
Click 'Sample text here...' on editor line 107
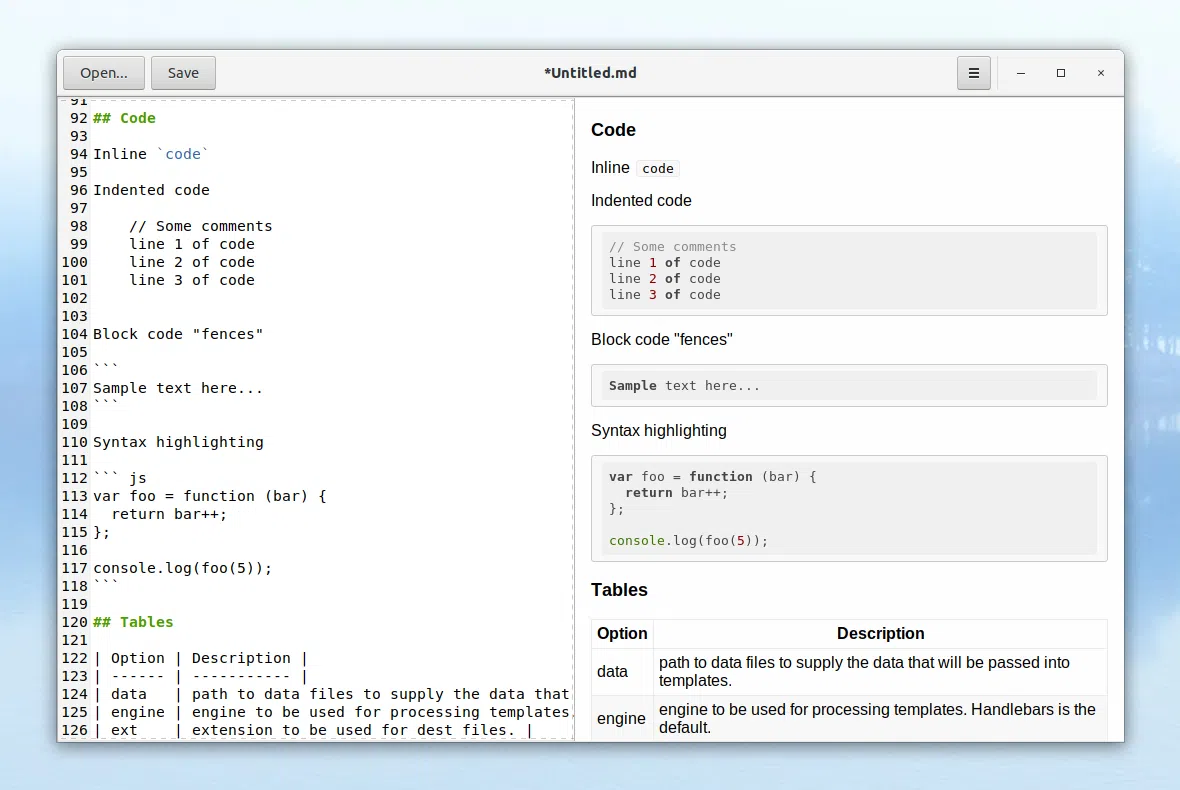pyautogui.click(x=178, y=388)
